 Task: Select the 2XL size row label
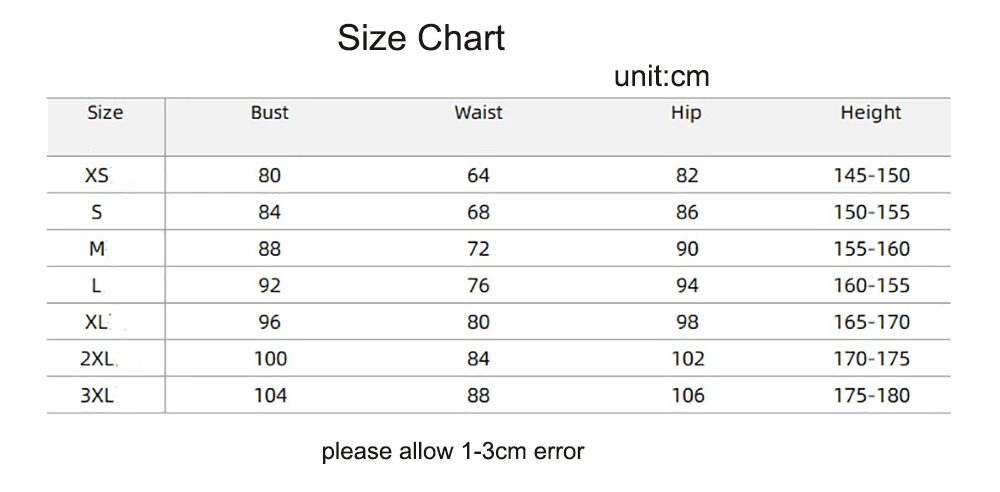pos(97,358)
